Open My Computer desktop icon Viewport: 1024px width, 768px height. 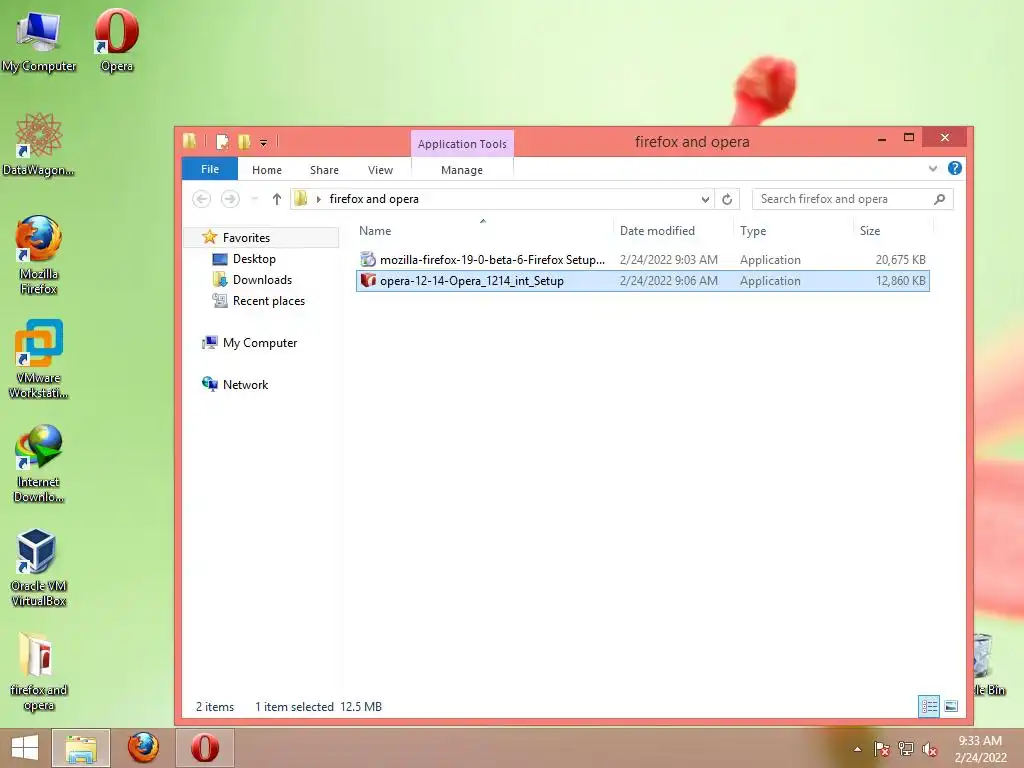click(x=39, y=40)
